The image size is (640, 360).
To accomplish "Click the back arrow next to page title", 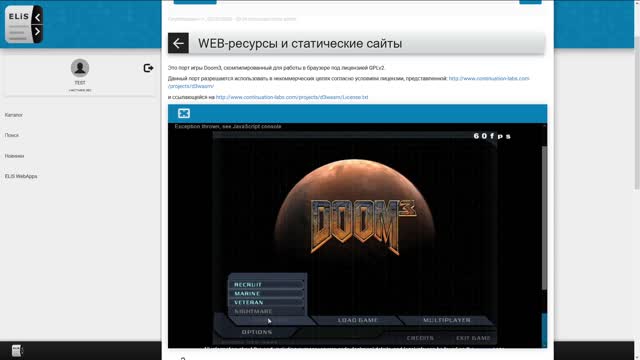I will point(178,43).
